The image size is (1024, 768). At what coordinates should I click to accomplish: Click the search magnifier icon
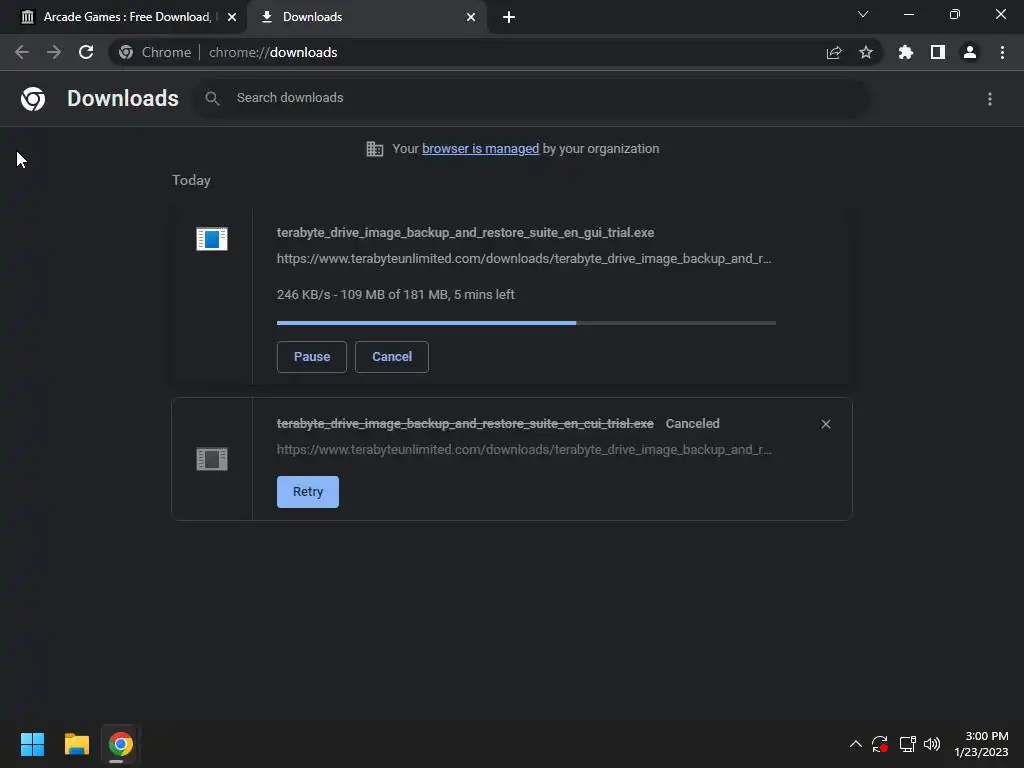pos(212,98)
